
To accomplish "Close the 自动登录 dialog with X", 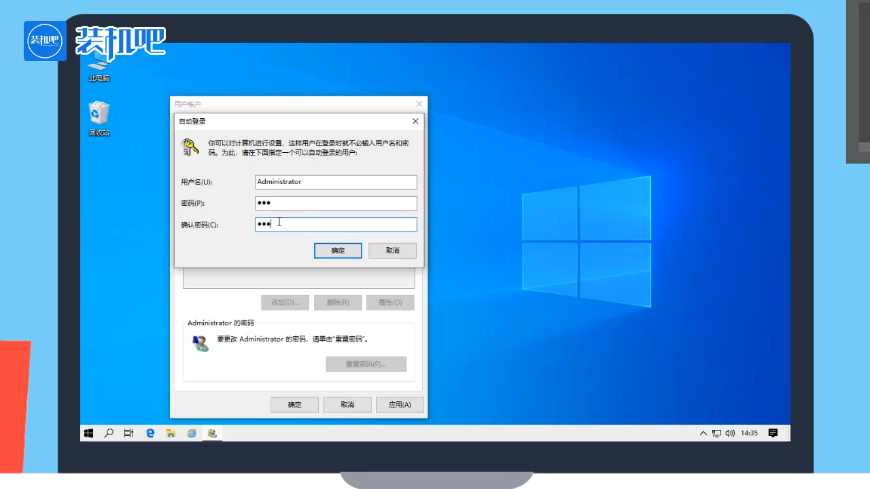I will pyautogui.click(x=415, y=121).
